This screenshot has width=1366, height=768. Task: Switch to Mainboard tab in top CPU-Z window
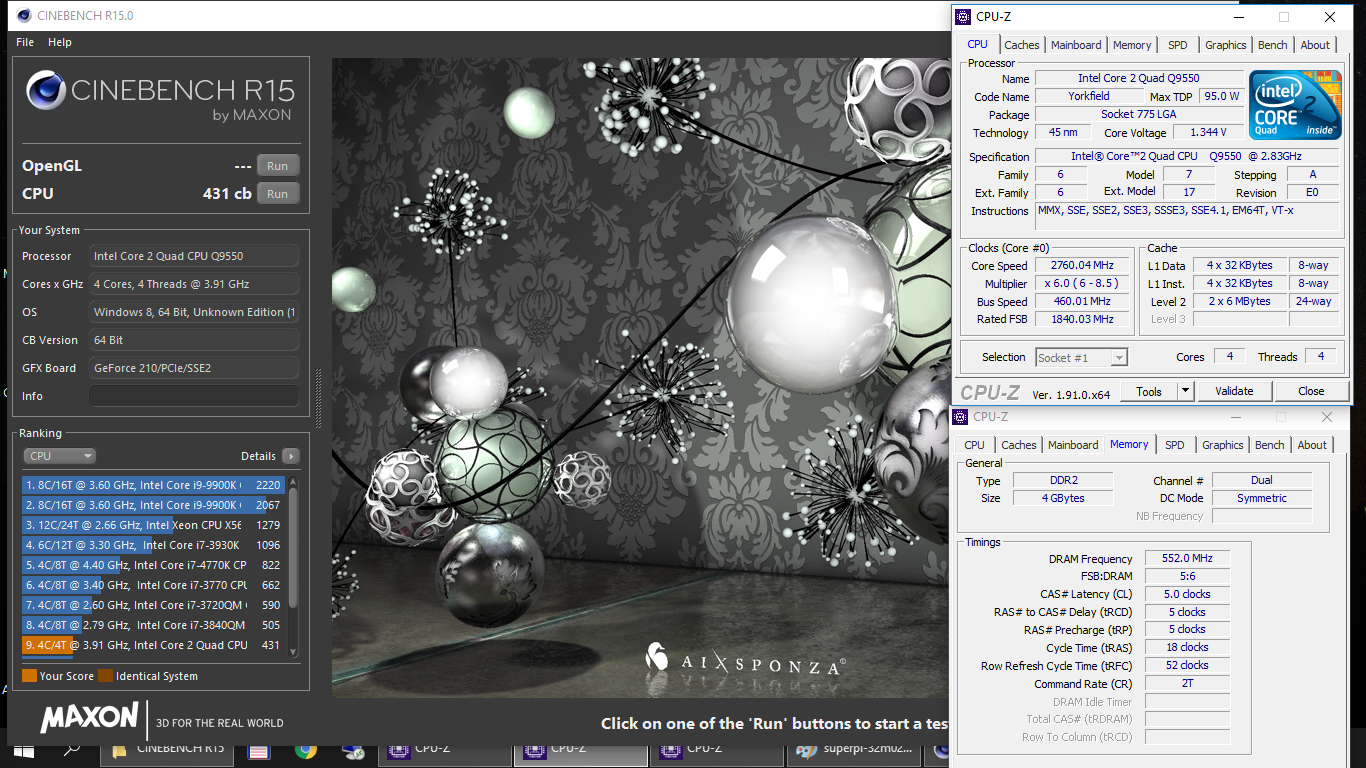point(1076,45)
